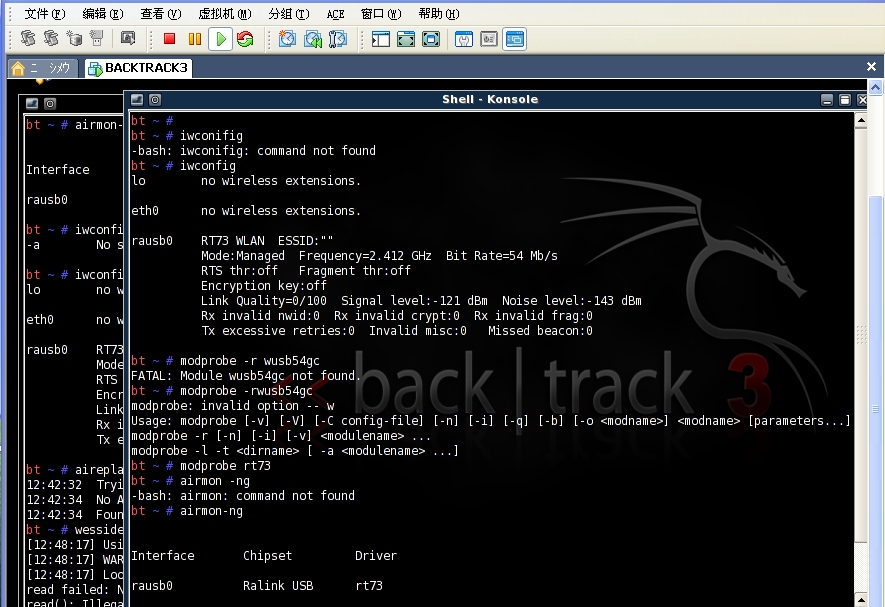Click the Konsole scrollbar up arrow

(x=861, y=120)
